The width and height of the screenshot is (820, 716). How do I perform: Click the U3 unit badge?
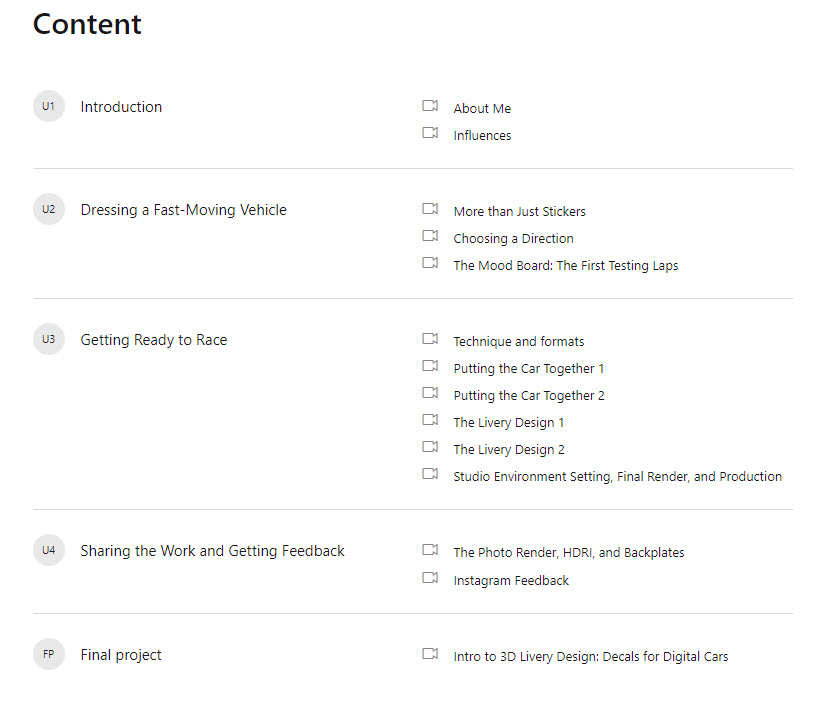pos(49,339)
